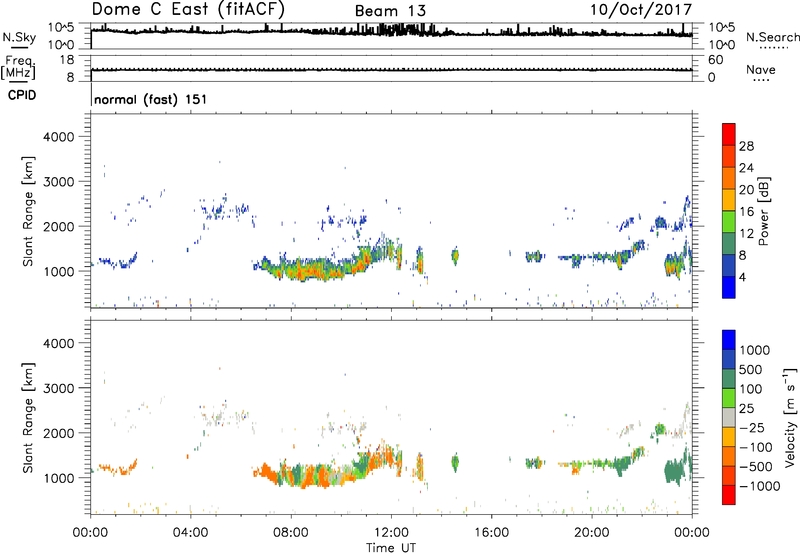Pick the red bottom segment of velocity colorbar
The width and height of the screenshot is (800, 554).
point(729,495)
